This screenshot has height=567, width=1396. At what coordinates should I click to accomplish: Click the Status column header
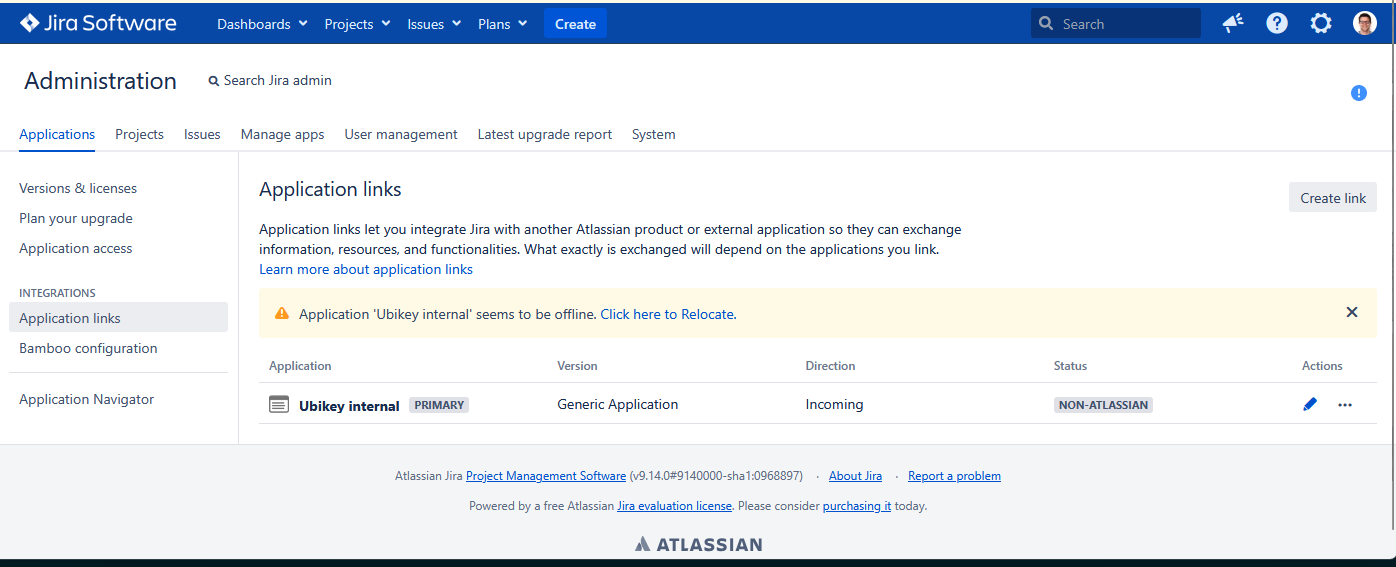pos(1070,366)
